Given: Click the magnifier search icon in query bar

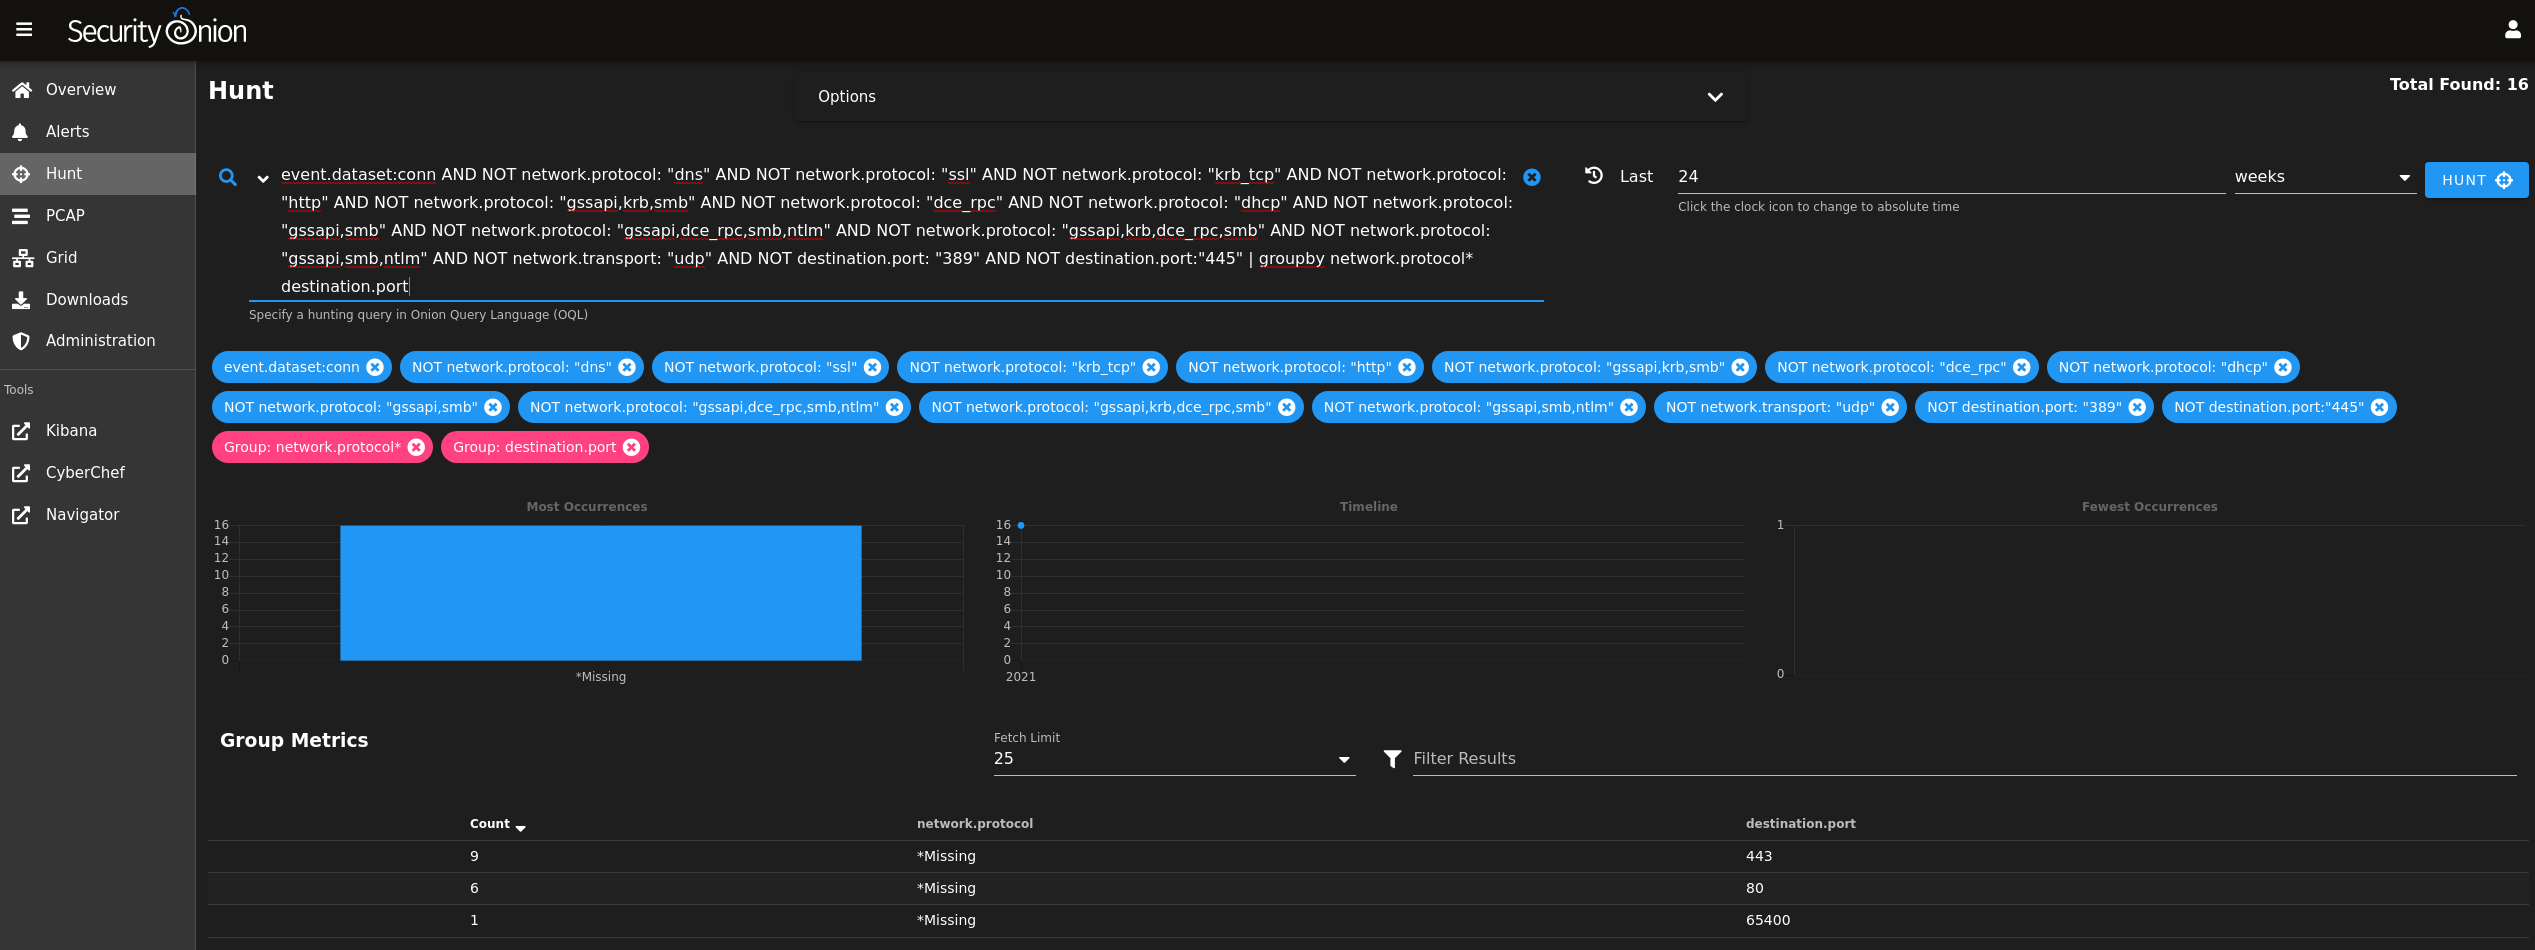Looking at the screenshot, I should (x=228, y=177).
